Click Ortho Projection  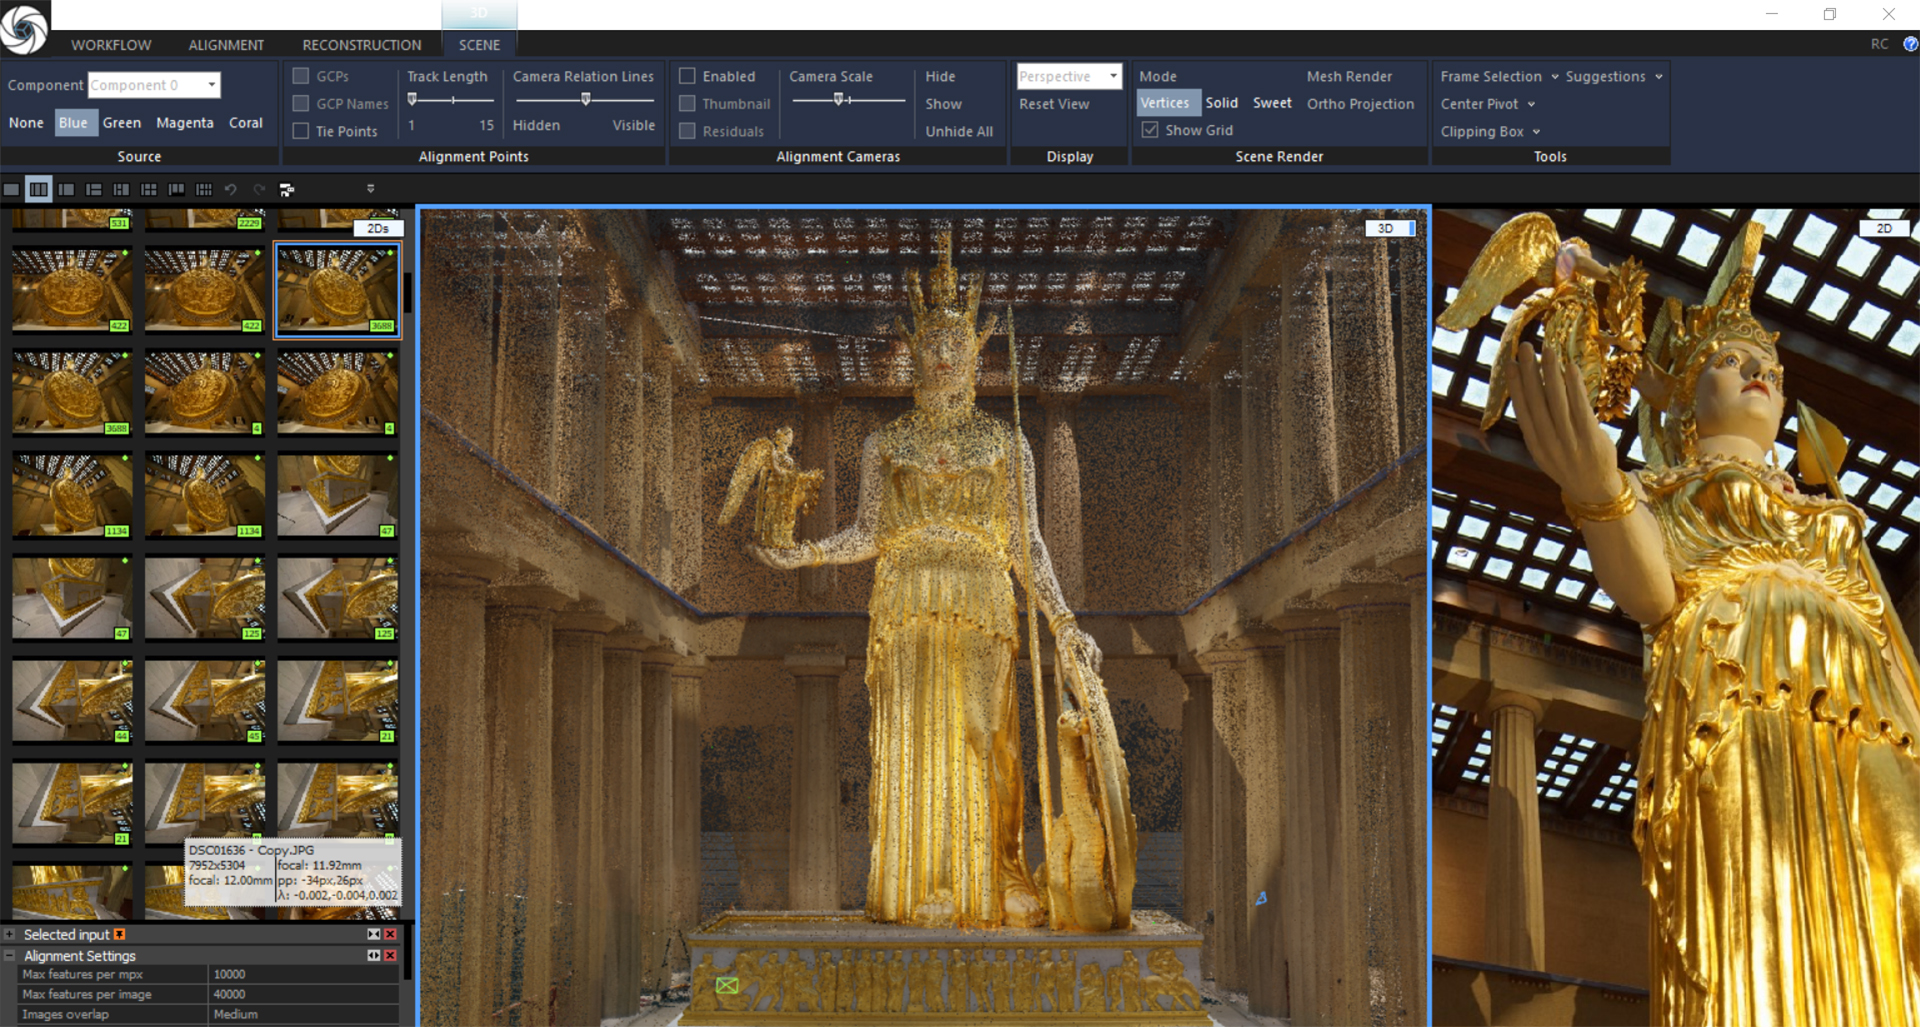click(1360, 104)
